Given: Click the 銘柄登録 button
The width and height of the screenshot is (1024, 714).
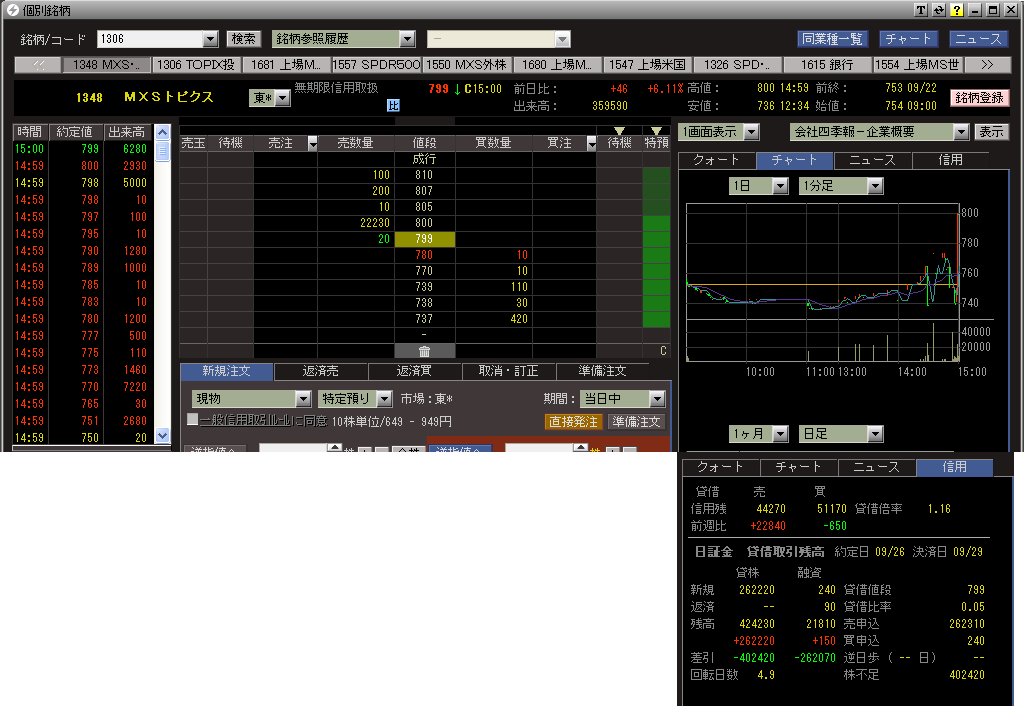Looking at the screenshot, I should point(979,98).
